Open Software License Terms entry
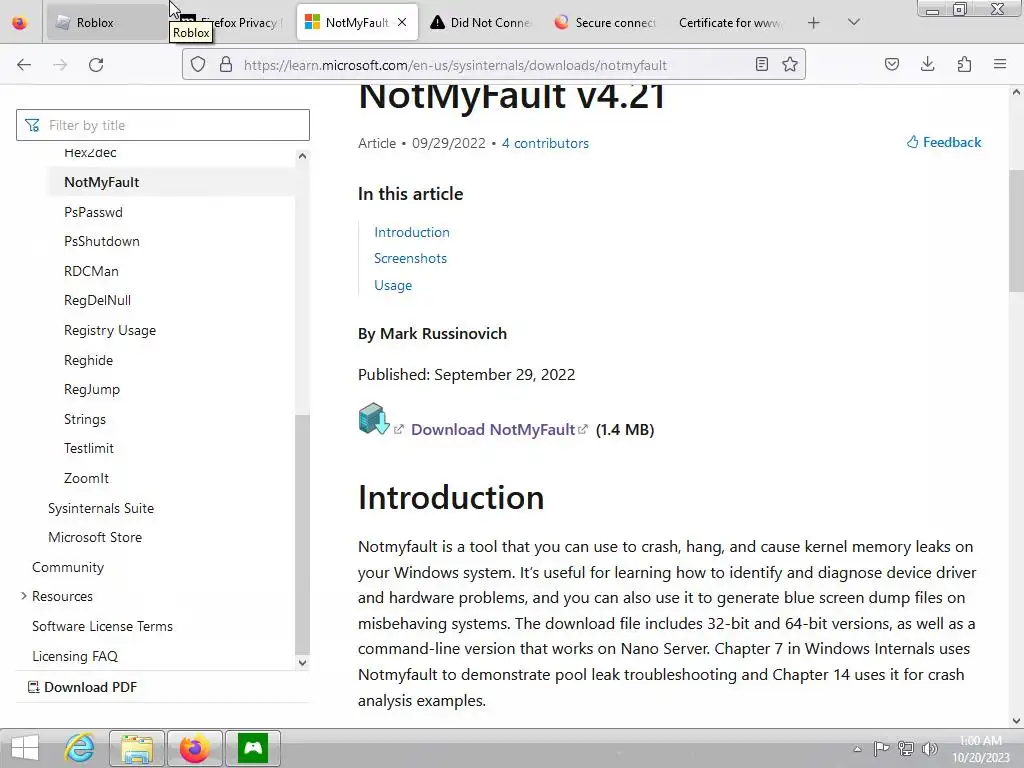 point(103,626)
